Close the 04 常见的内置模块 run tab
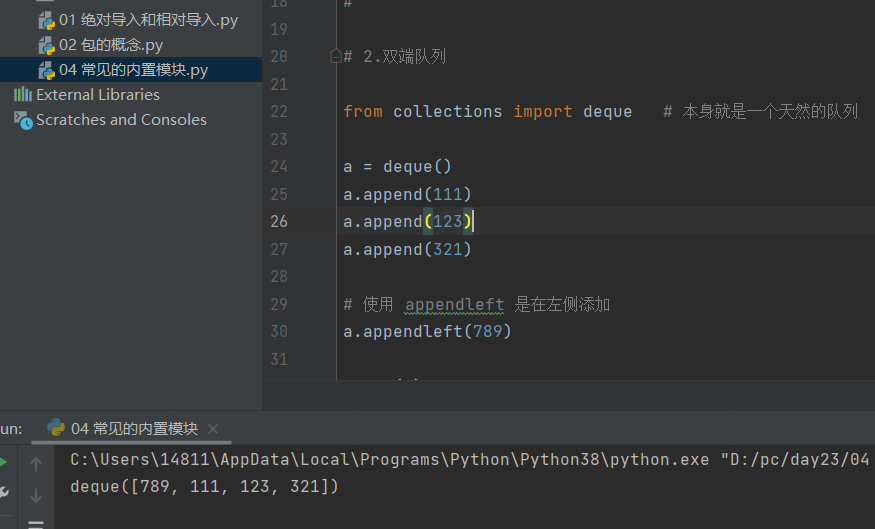Image resolution: width=875 pixels, height=529 pixels. pos(213,429)
